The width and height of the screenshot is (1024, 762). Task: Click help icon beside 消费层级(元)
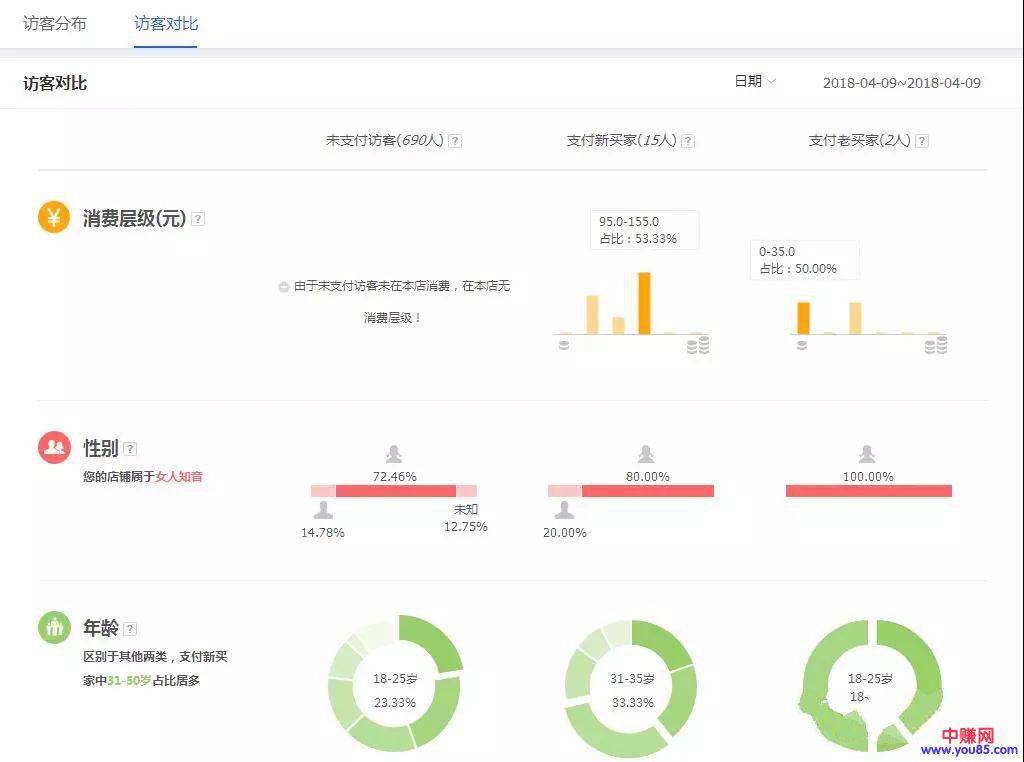pyautogui.click(x=198, y=219)
